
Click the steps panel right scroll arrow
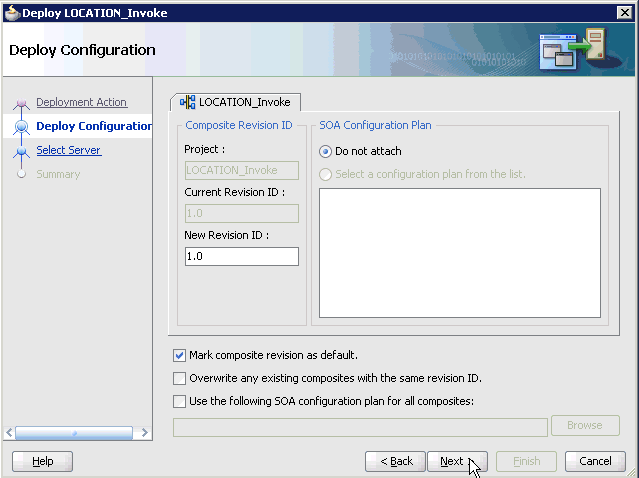[144, 433]
